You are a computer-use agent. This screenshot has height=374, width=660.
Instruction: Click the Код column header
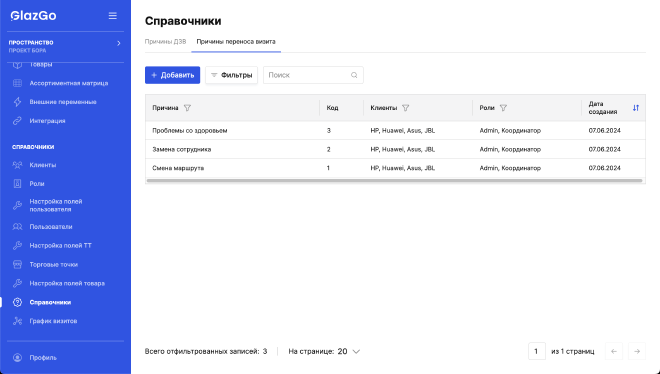(x=332, y=108)
